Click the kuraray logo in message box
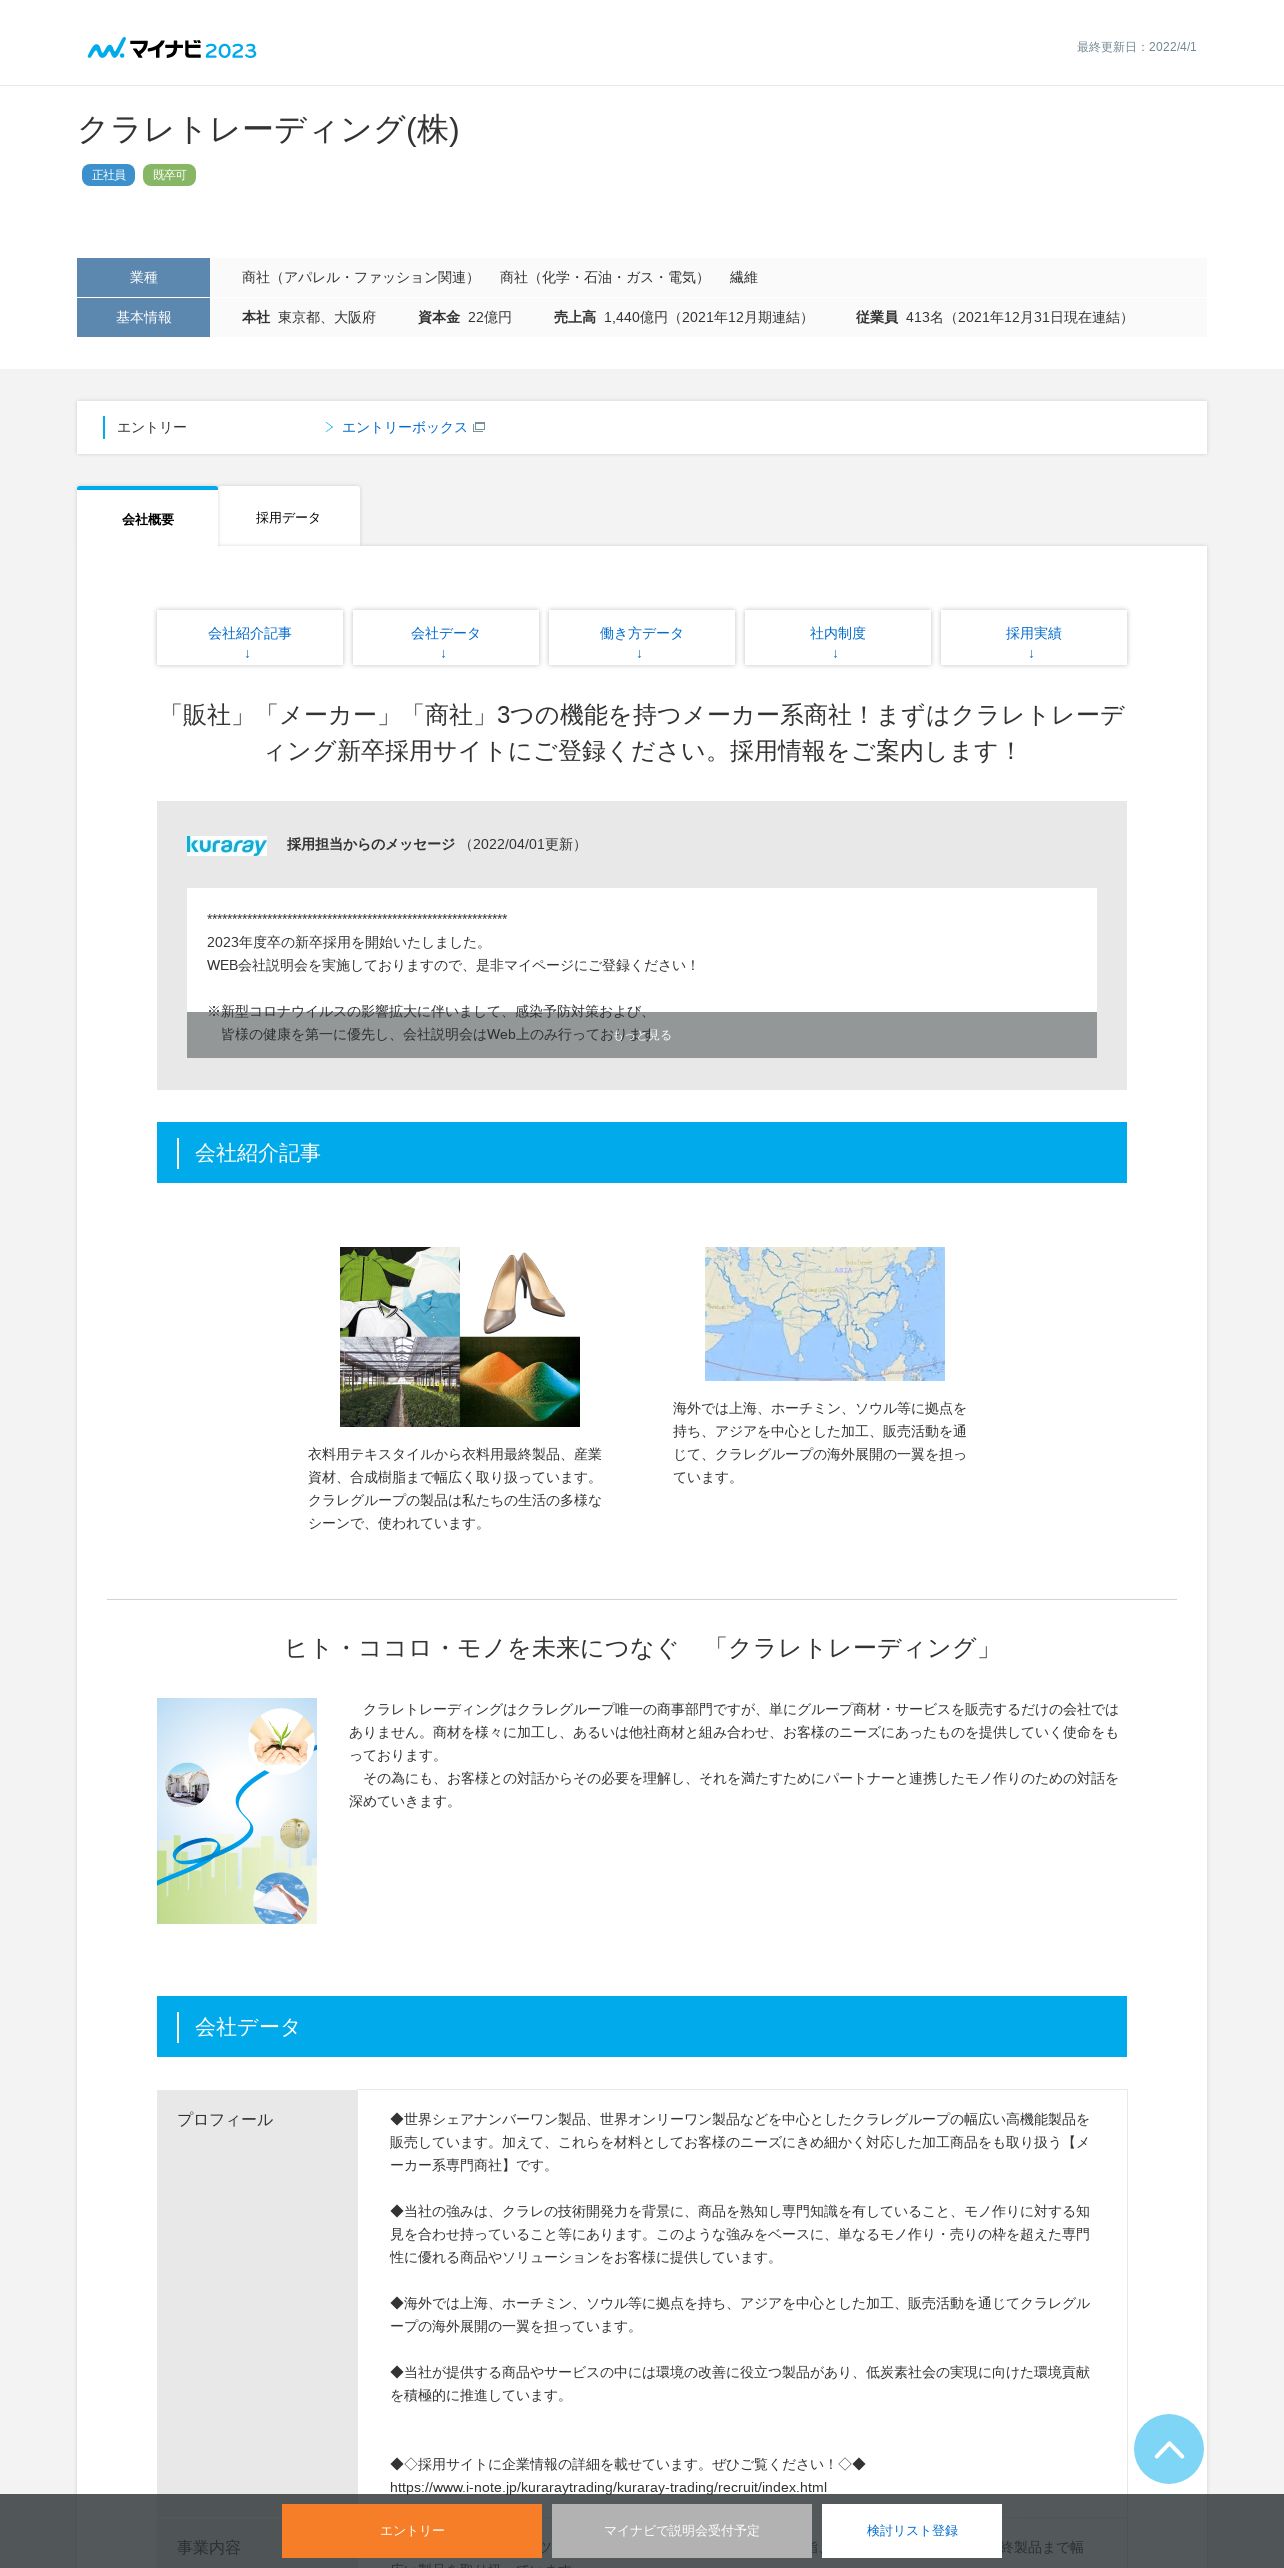Screen dimensions: 1284x2568 point(226,845)
